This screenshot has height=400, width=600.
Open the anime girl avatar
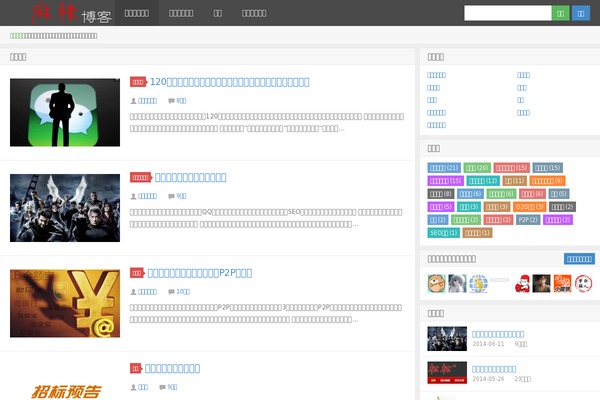(x=457, y=284)
